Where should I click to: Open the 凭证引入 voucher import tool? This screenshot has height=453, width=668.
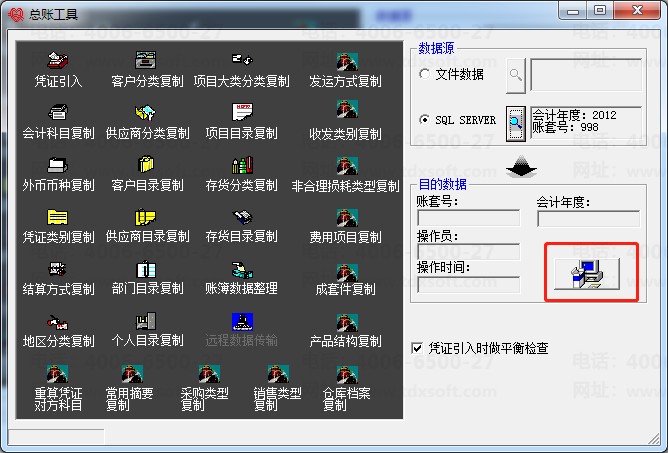tap(58, 61)
